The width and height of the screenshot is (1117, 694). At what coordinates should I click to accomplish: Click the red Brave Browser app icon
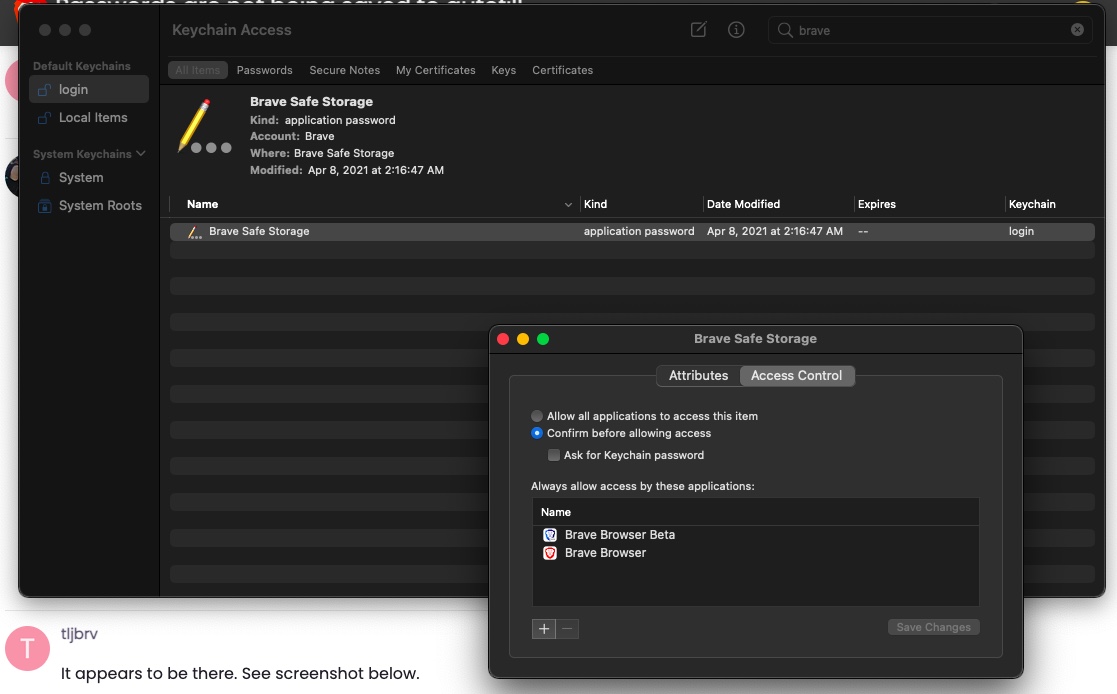[x=550, y=553]
